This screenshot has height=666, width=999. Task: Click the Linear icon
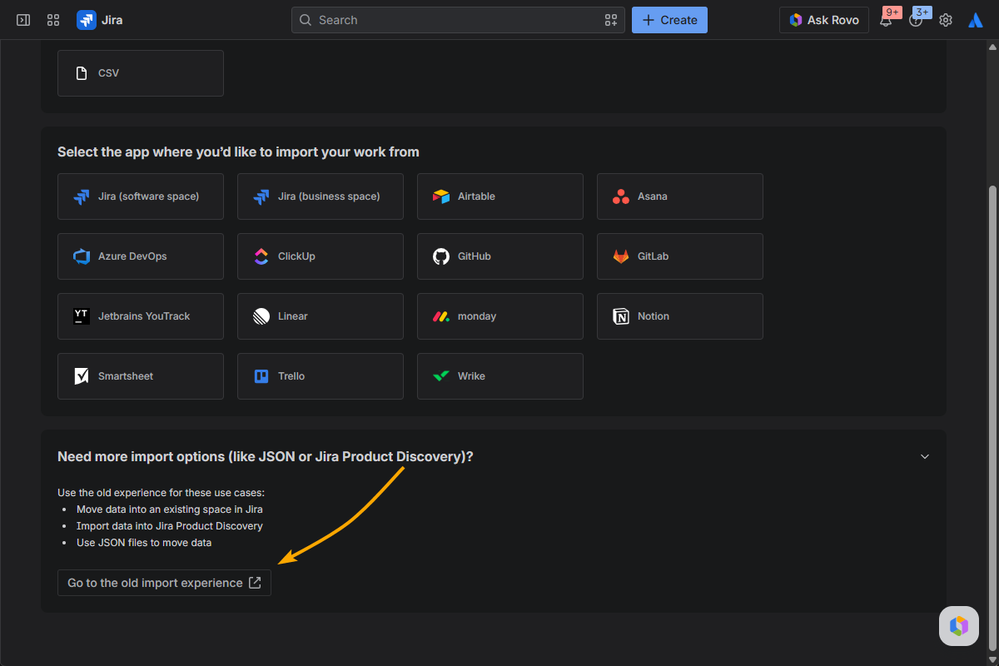261,316
